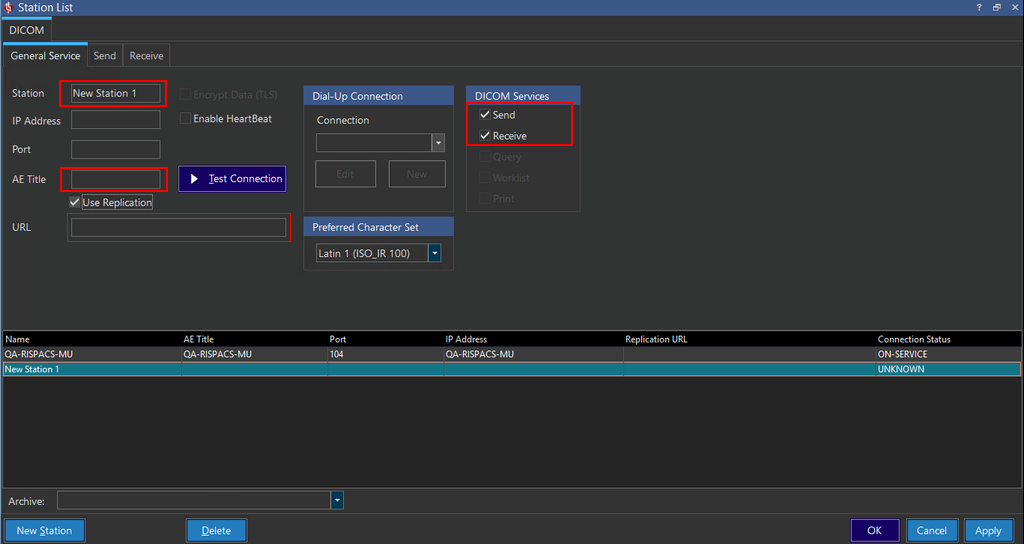Click the IP Address input field
1024x544 pixels.
[116, 121]
